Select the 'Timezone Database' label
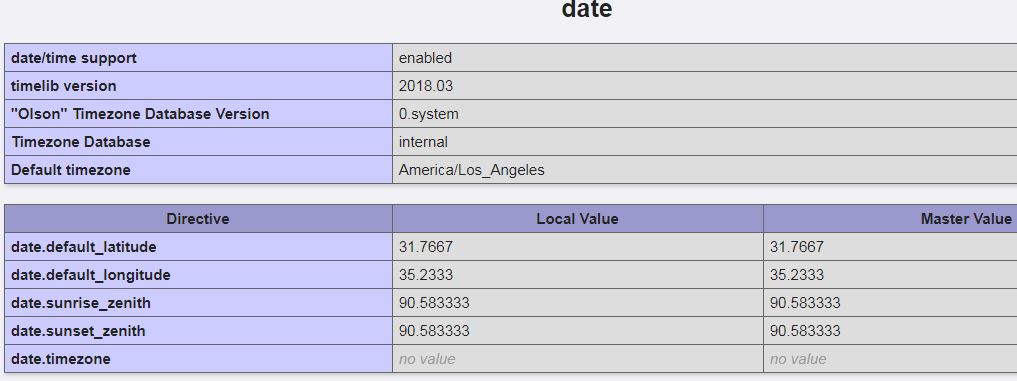 [x=80, y=141]
